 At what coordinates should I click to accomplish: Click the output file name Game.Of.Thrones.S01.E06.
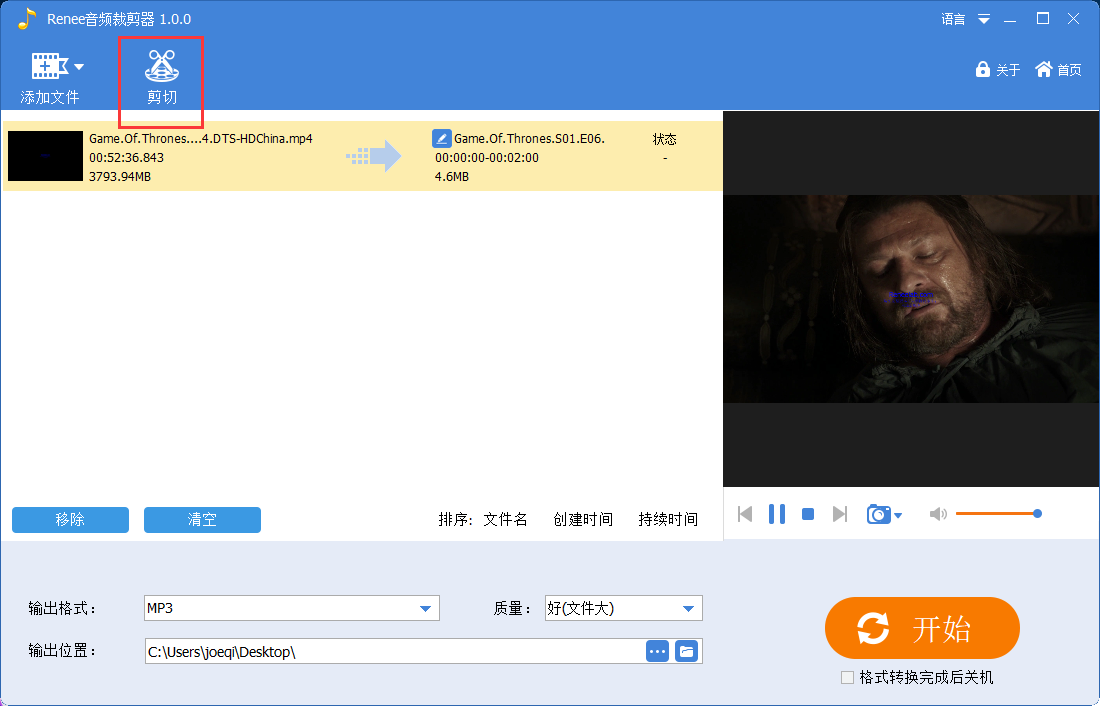[529, 138]
